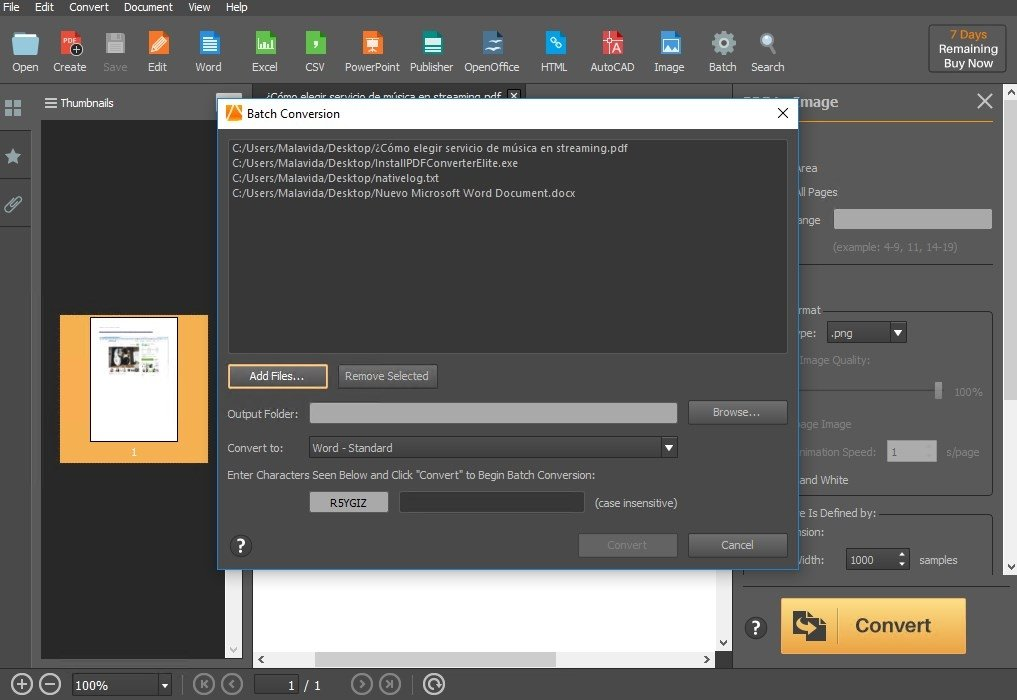Zoom out with the minus icon
The height and width of the screenshot is (700, 1017).
click(x=50, y=684)
